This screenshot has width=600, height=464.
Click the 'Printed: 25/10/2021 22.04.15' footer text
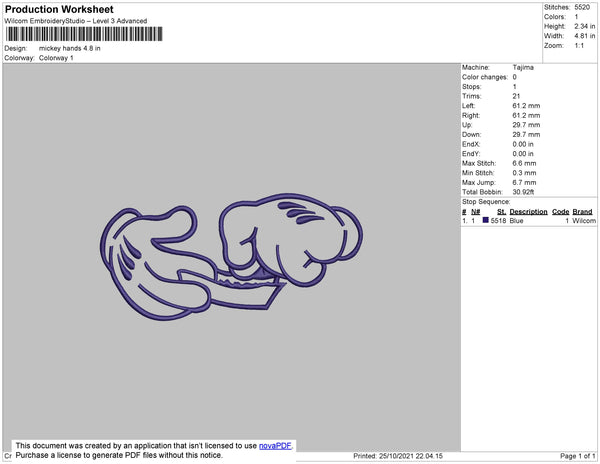[398, 456]
